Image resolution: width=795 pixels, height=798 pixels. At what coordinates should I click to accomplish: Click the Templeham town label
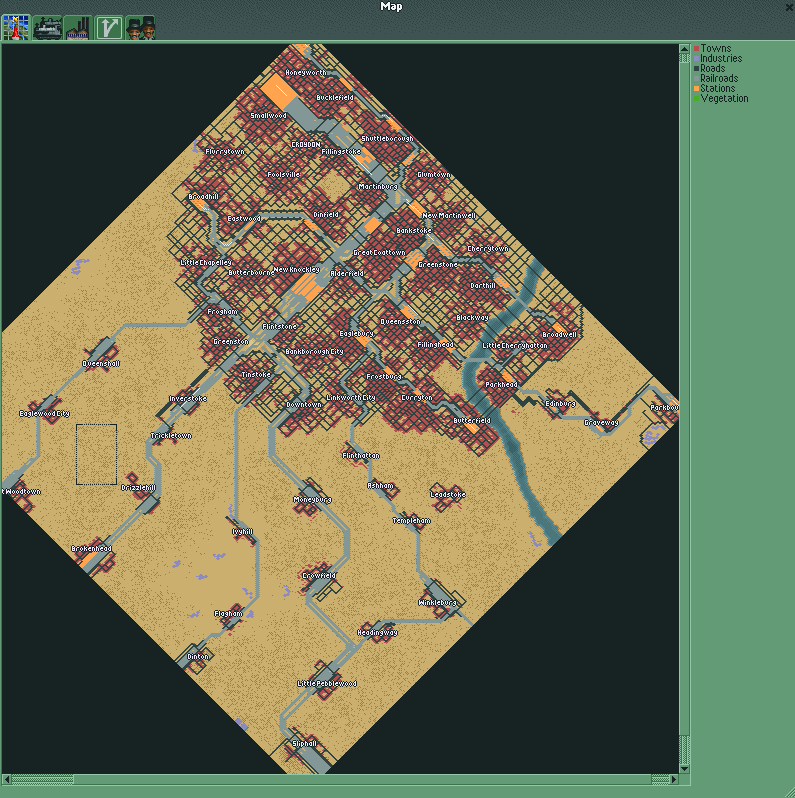(411, 521)
